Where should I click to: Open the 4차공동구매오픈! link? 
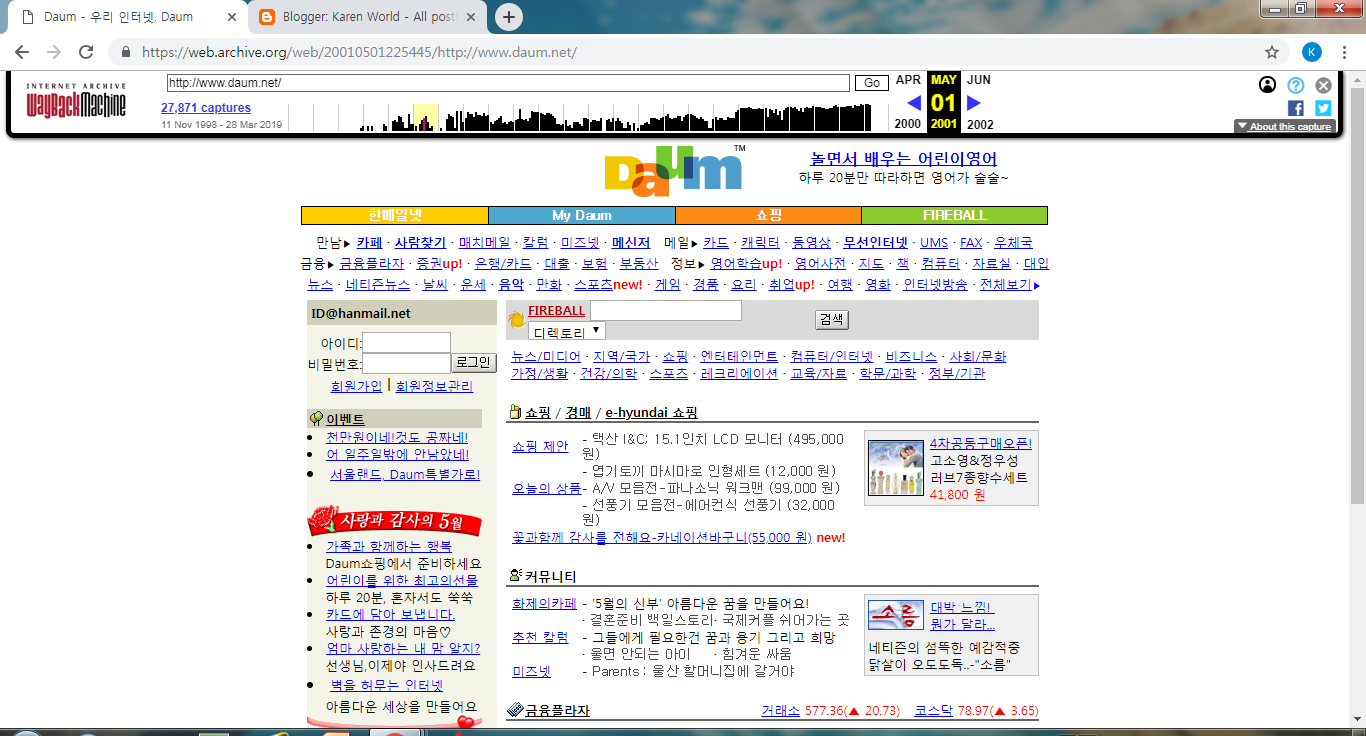click(x=981, y=443)
